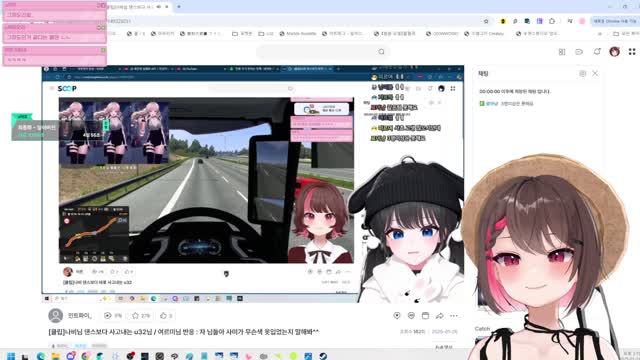The image size is (640, 360).
Task: Open the Chrome media control icon
Action: 570,21
